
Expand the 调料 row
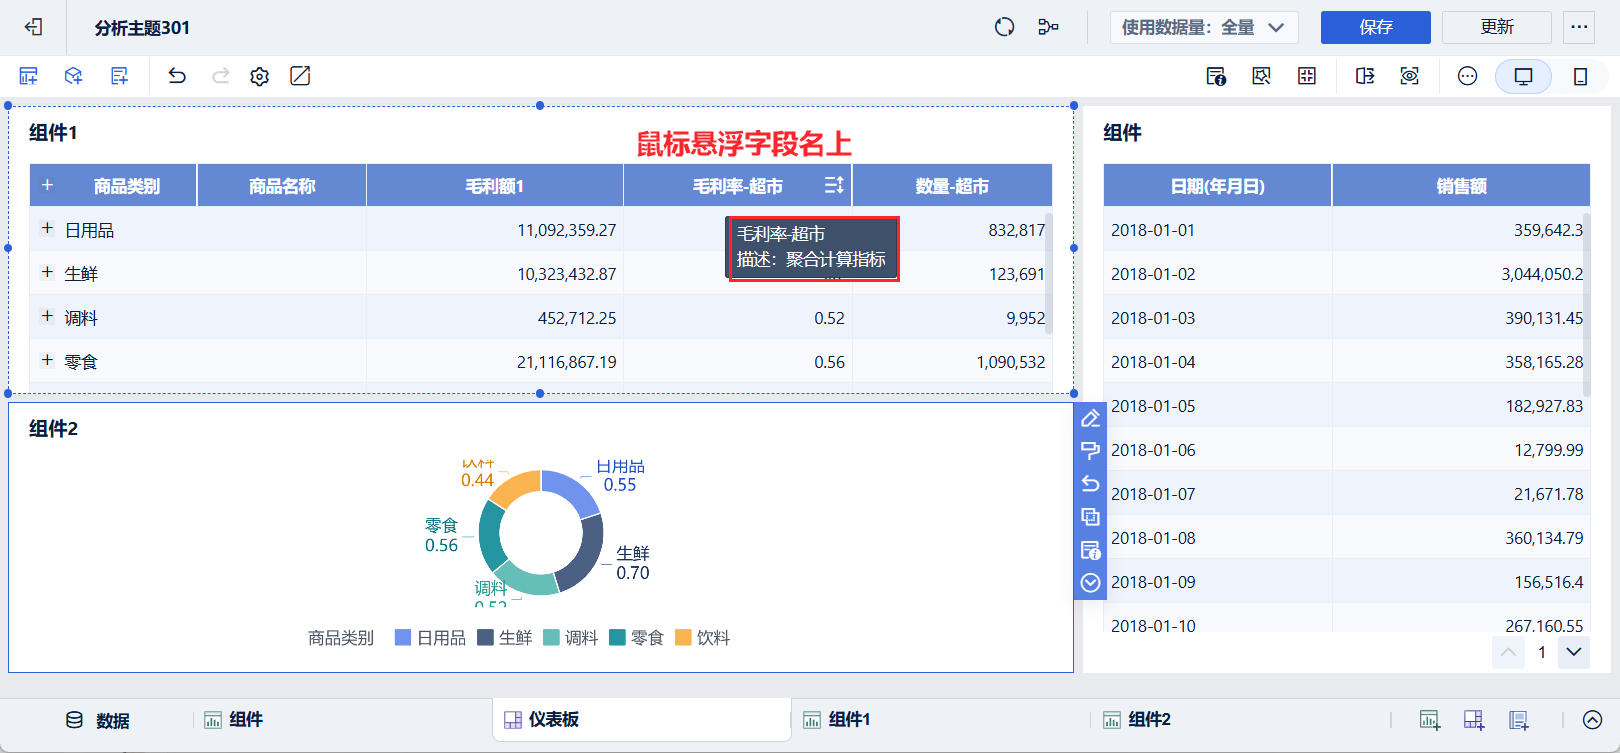point(47,317)
